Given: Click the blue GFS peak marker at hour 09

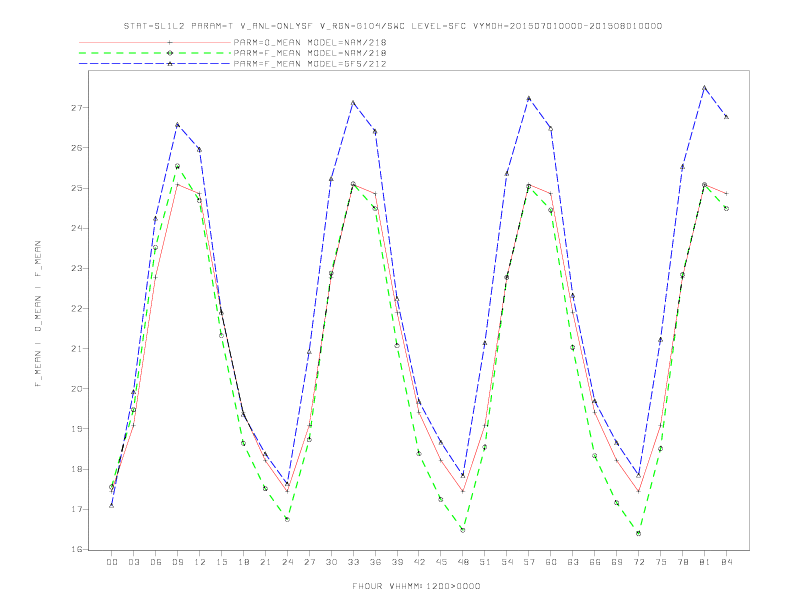Looking at the screenshot, I should (x=177, y=125).
